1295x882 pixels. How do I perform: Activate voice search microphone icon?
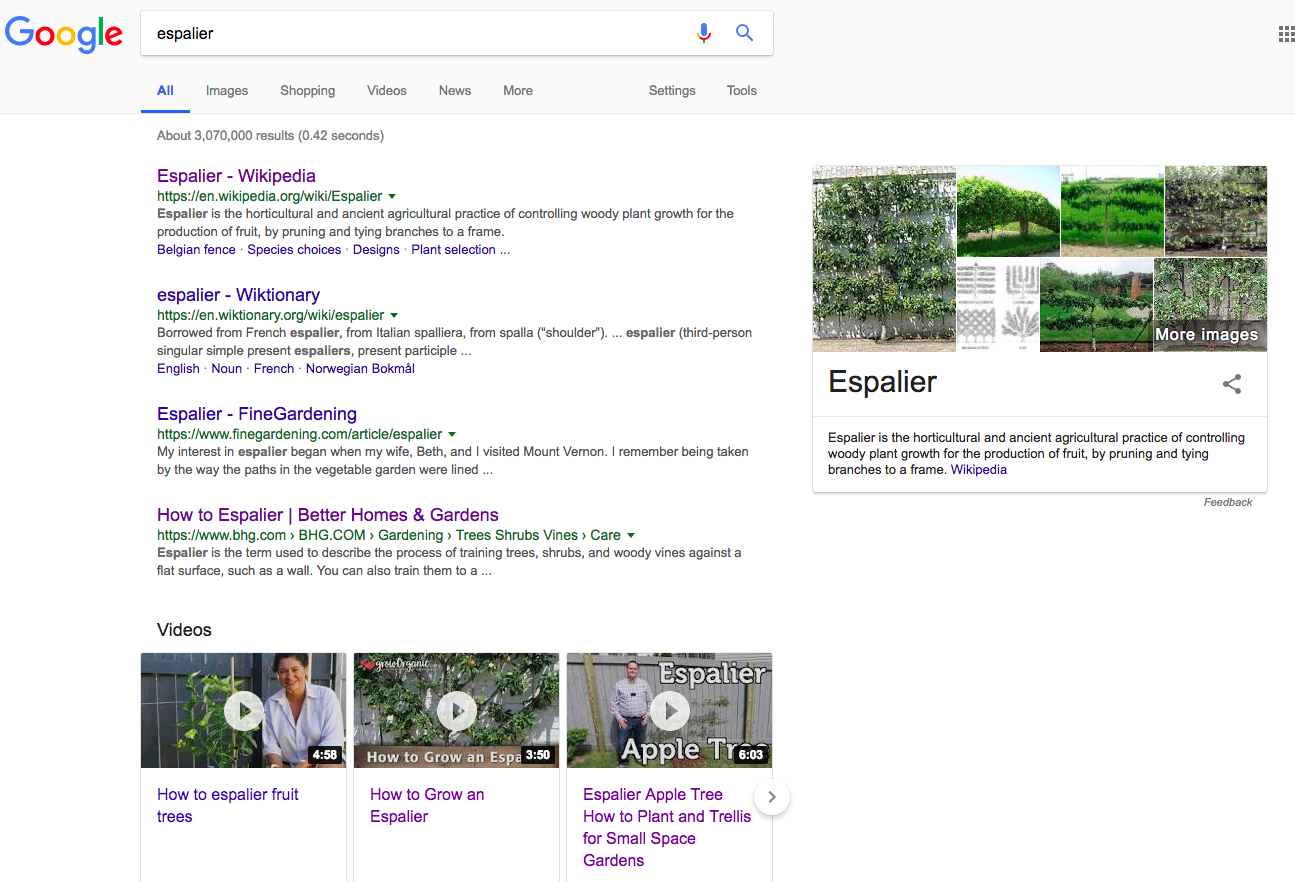coord(704,33)
